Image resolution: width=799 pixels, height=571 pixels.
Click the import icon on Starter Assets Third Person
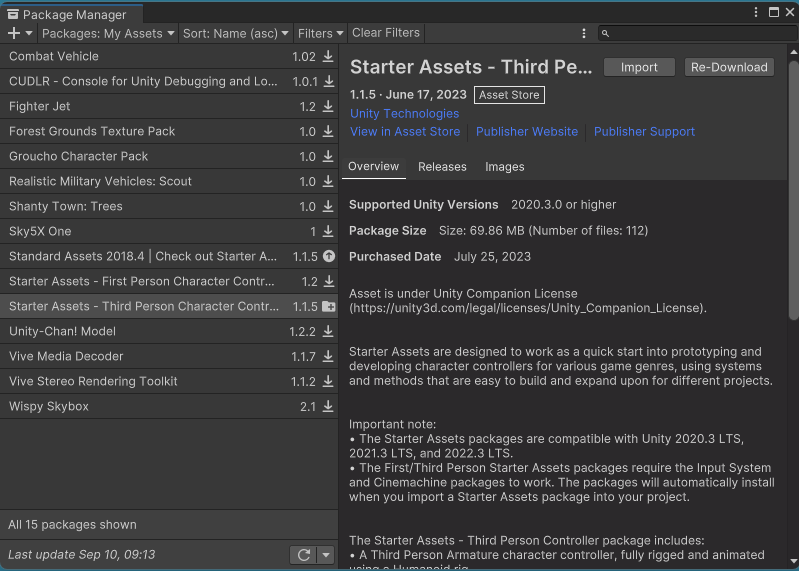[328, 307]
